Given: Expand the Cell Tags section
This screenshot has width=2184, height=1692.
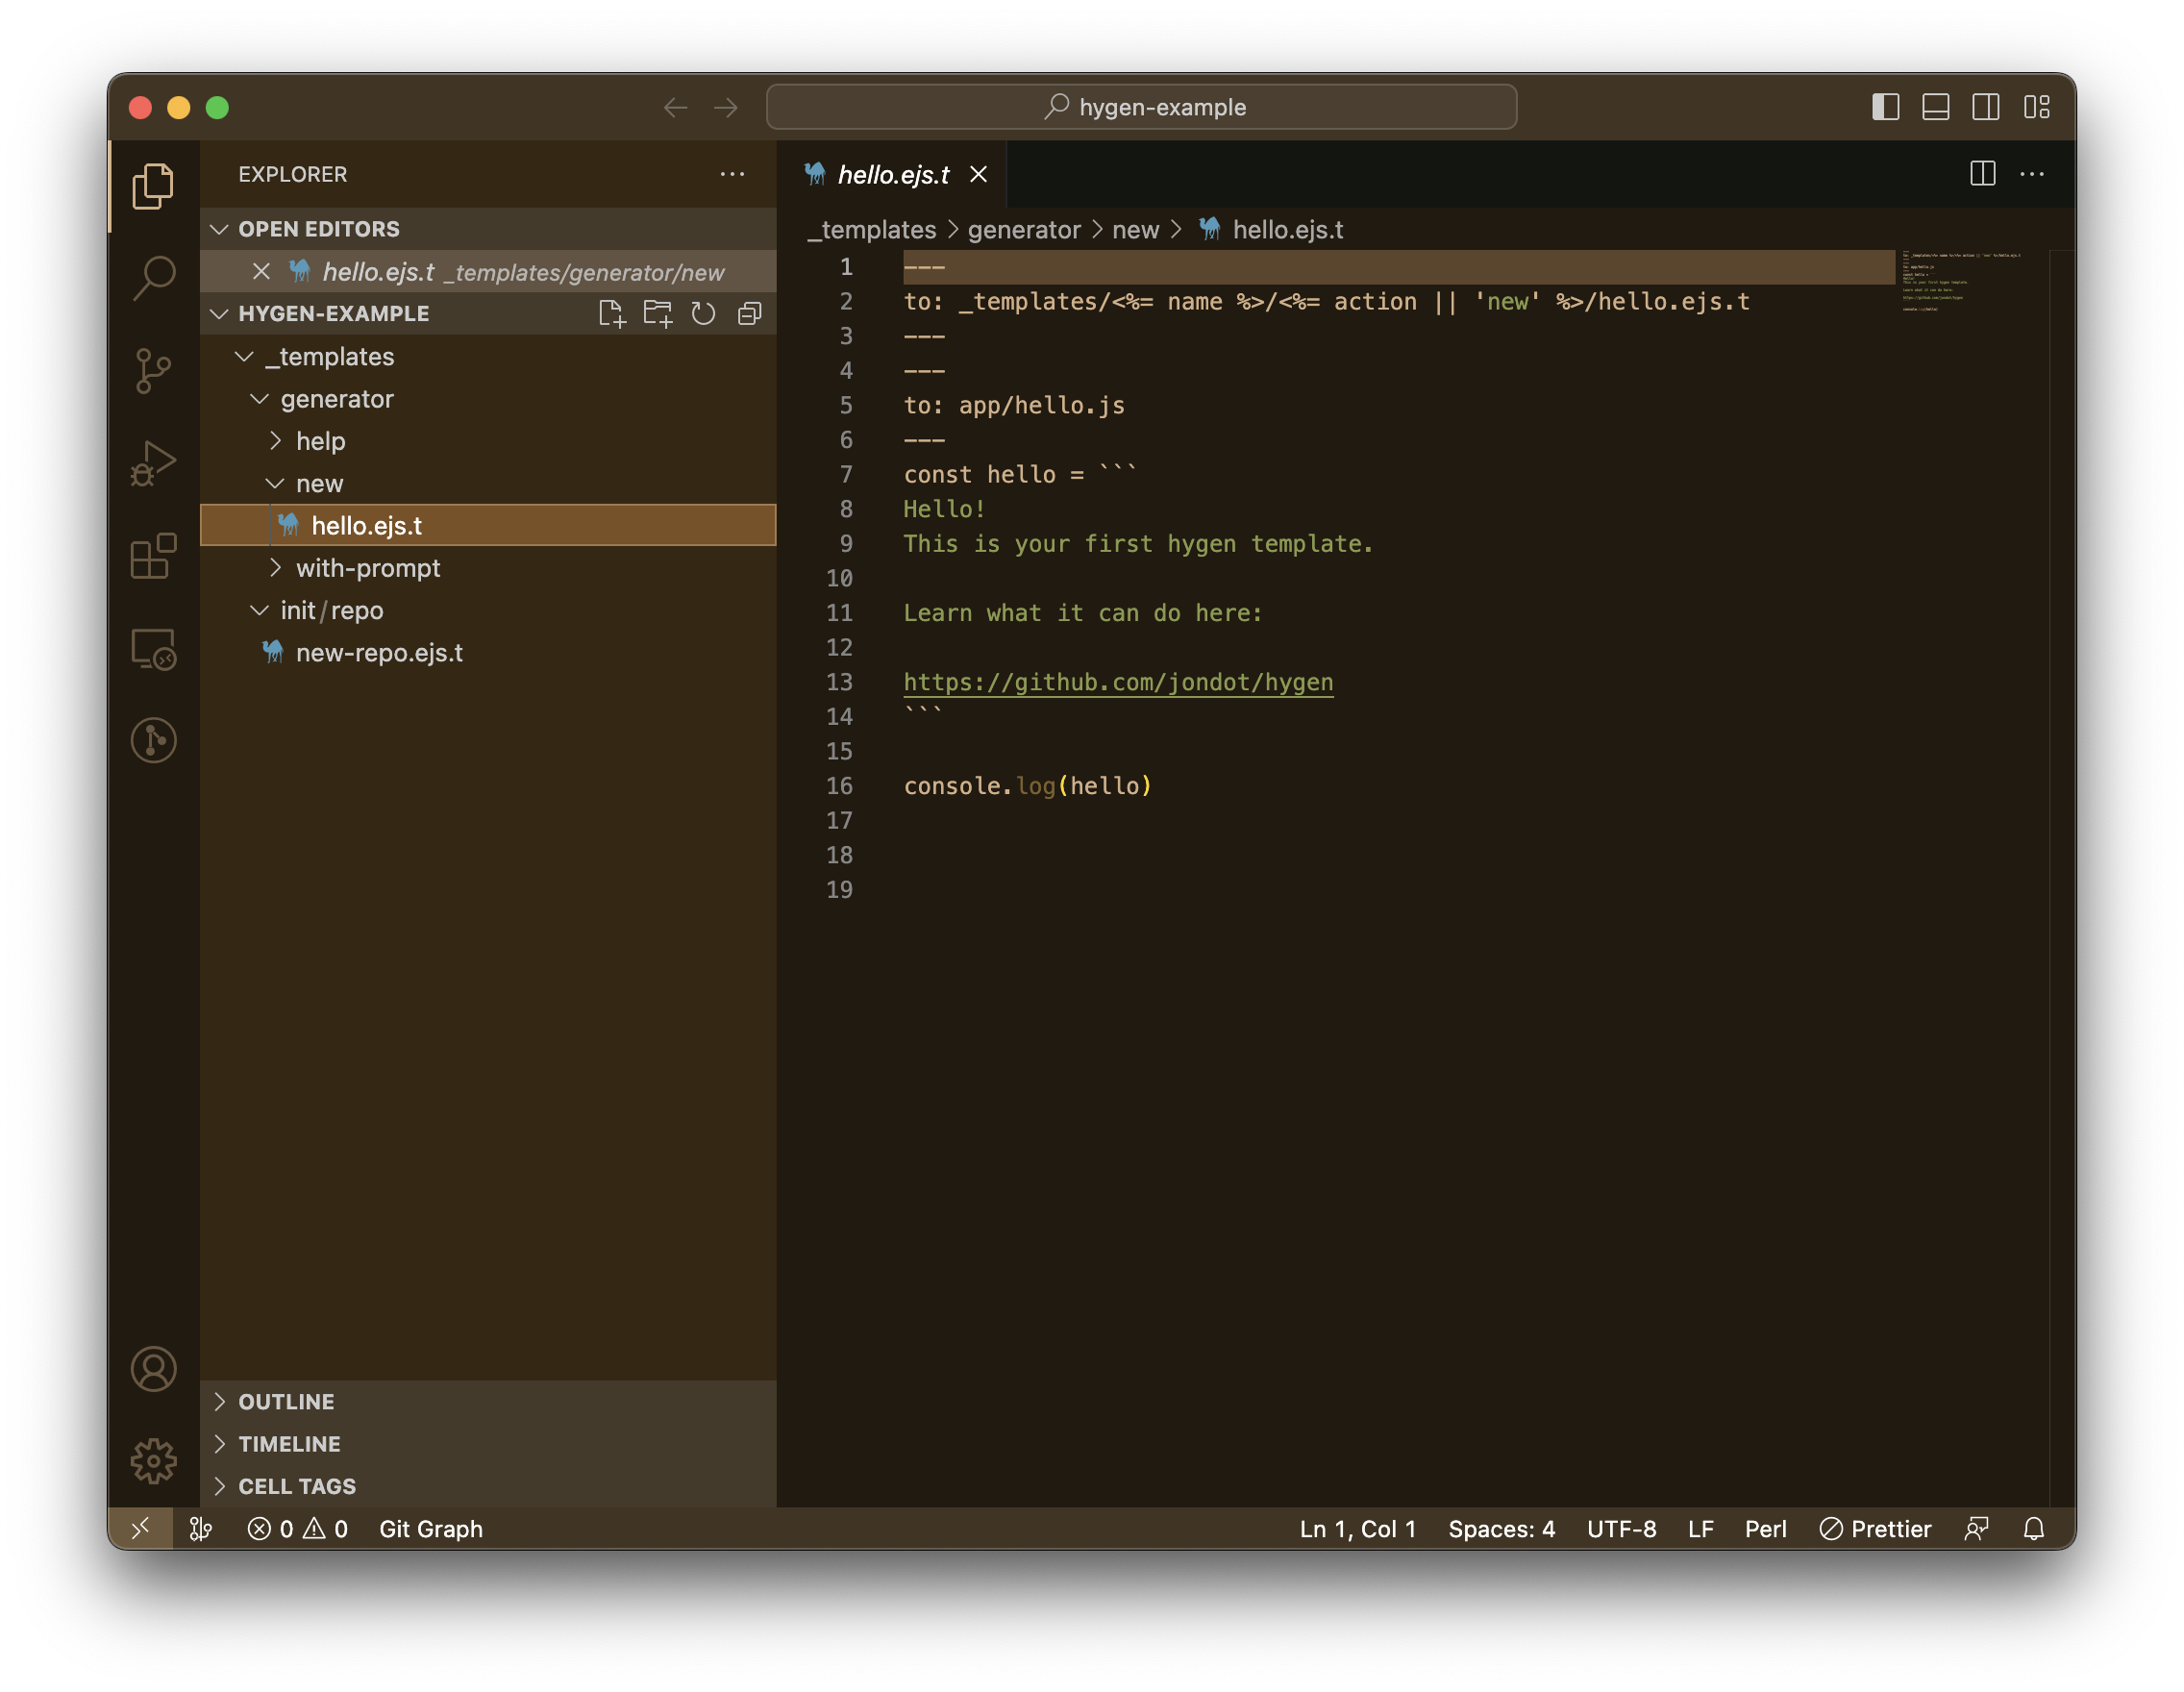Looking at the screenshot, I should (488, 1486).
